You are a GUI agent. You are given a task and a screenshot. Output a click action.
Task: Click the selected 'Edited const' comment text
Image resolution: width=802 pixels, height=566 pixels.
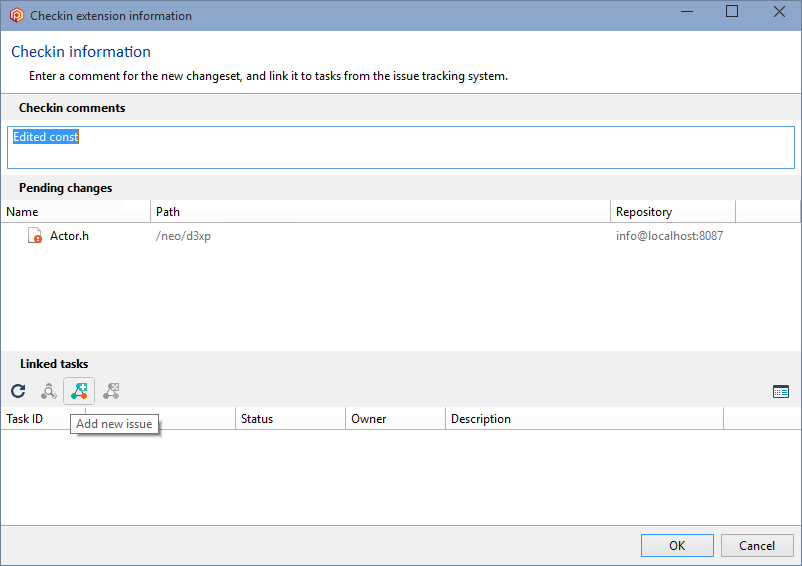coord(46,137)
